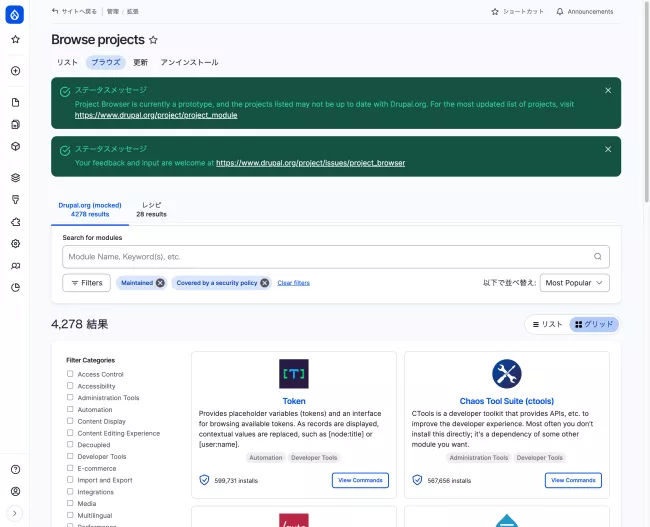This screenshot has height=527, width=650.
Task: Click Token security coverage shield icon
Action: (204, 480)
